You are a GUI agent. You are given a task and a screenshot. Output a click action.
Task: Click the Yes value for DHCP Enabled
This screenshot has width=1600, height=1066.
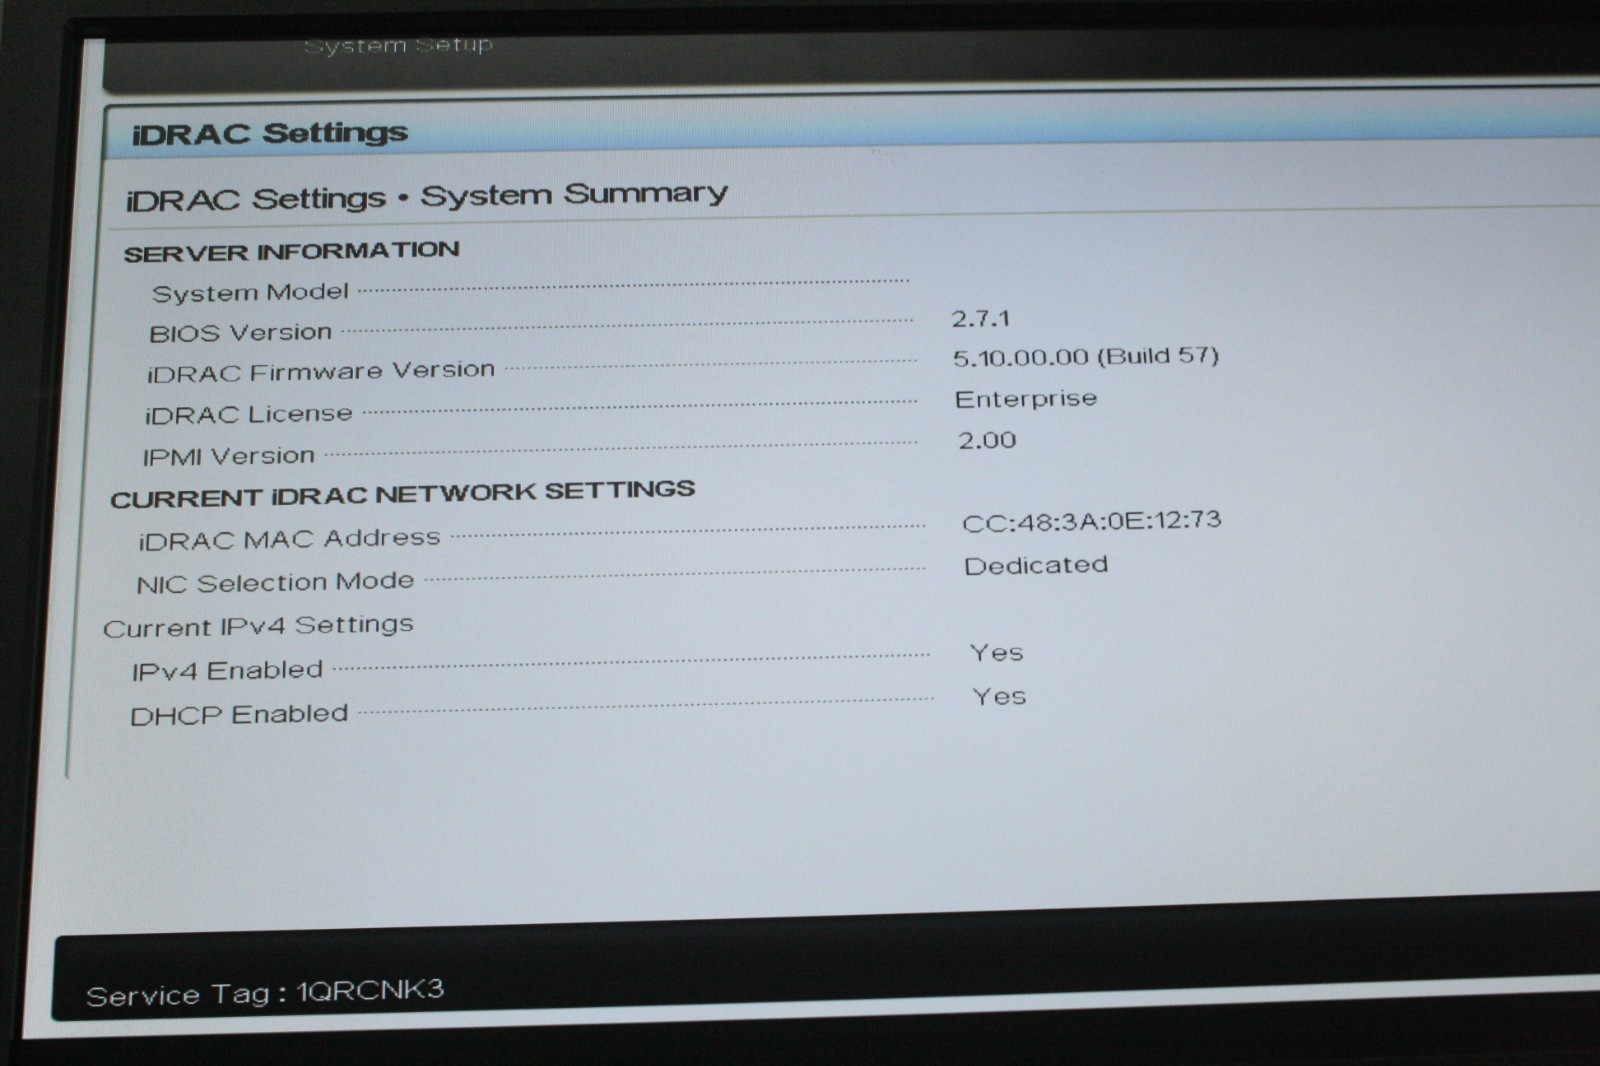[999, 696]
